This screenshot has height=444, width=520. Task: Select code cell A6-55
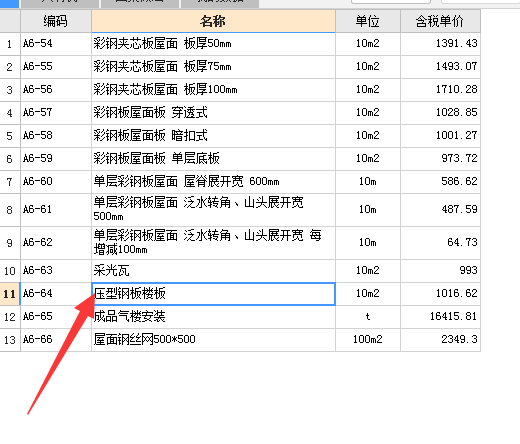(x=56, y=67)
